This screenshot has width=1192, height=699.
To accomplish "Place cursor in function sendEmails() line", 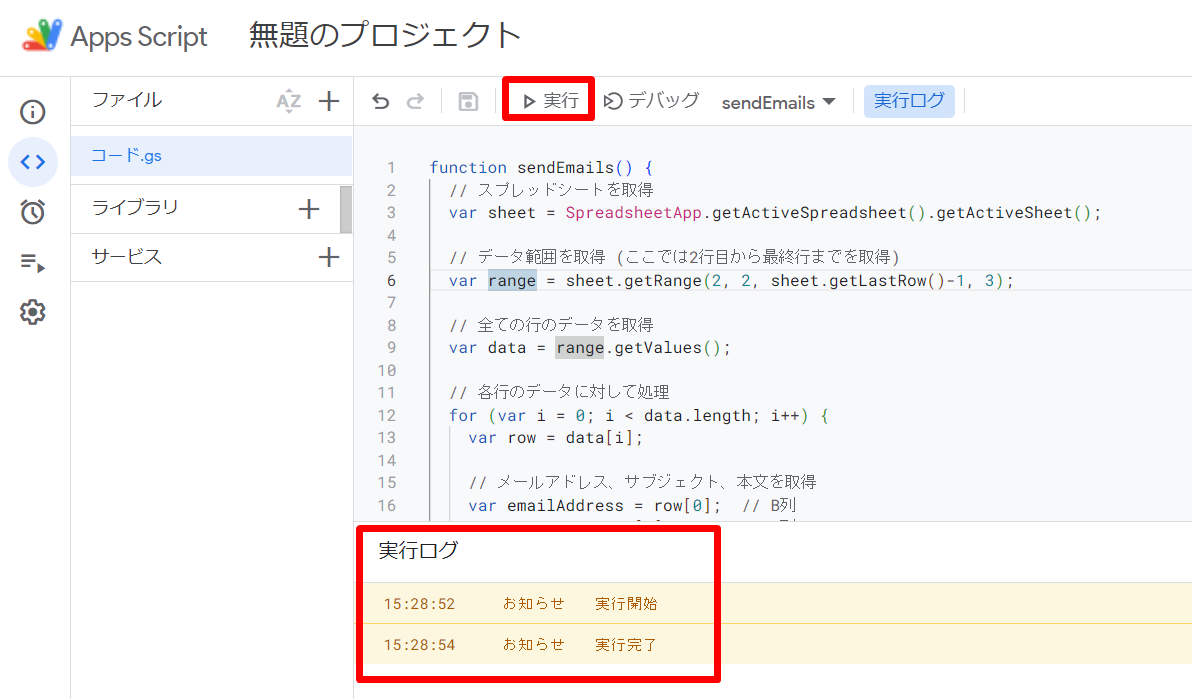I will click(x=541, y=167).
